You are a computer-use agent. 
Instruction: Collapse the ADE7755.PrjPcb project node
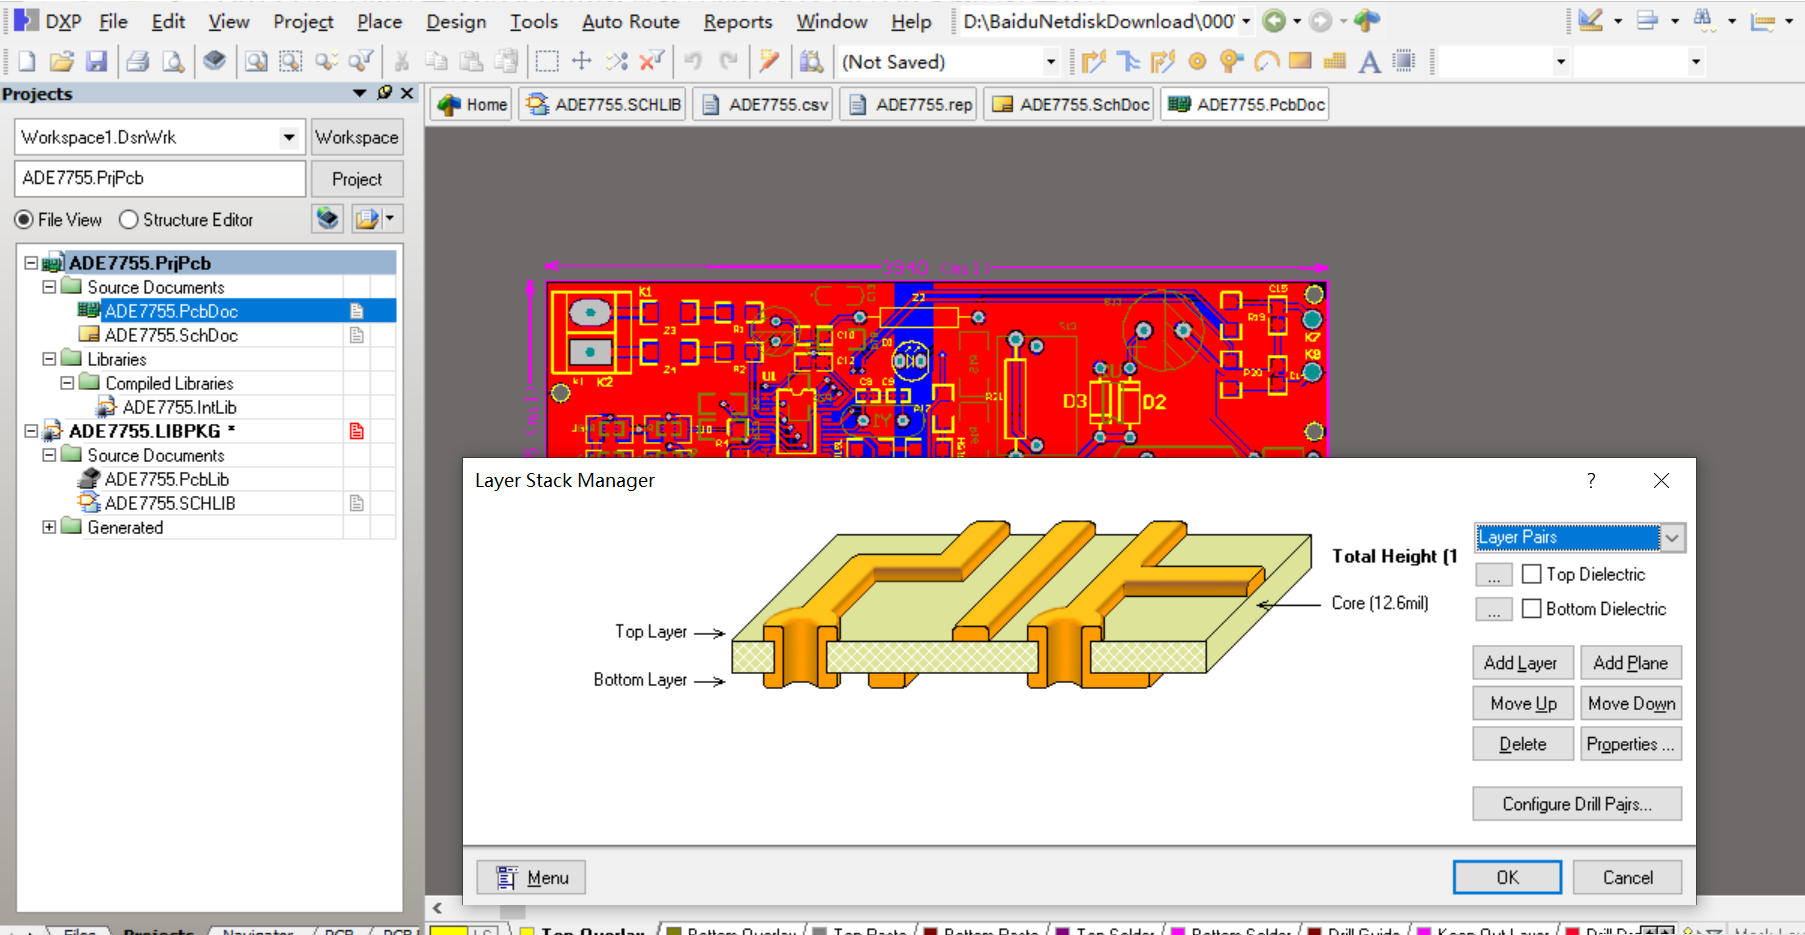(x=31, y=263)
